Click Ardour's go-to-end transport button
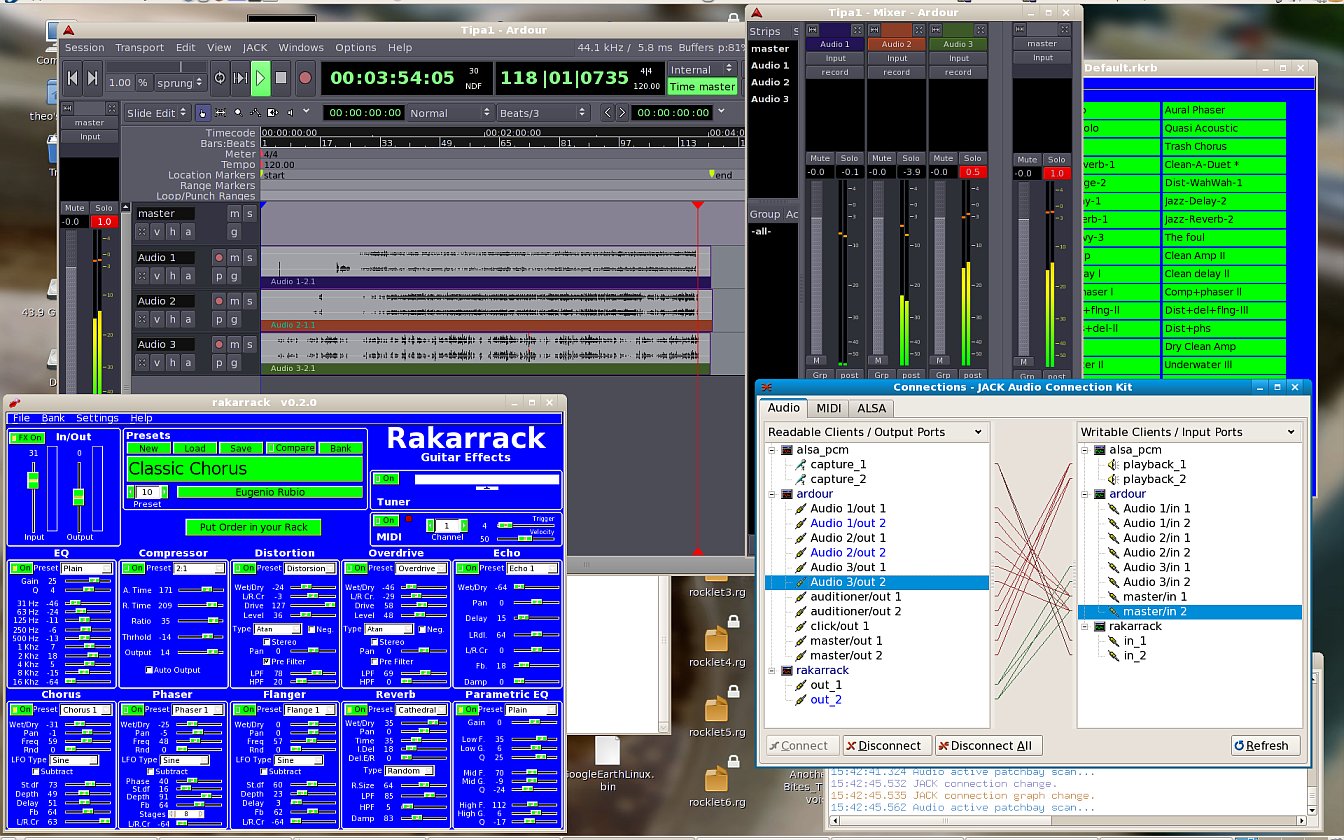The width and height of the screenshot is (1344, 840). tap(92, 77)
